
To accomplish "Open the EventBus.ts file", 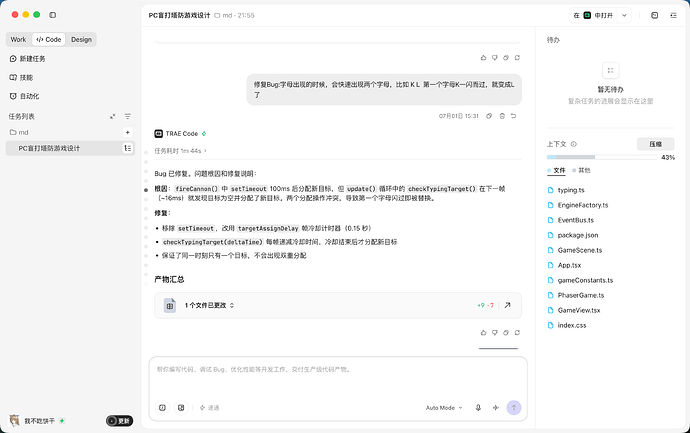I will click(571, 220).
